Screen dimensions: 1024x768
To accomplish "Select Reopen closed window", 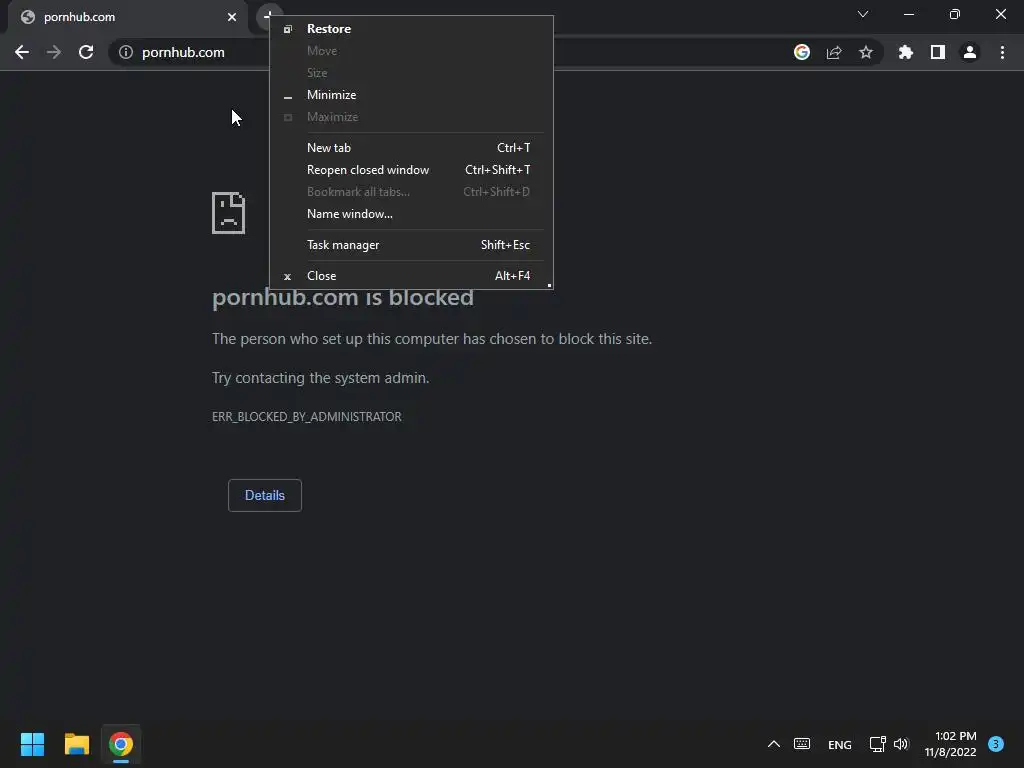I will click(411, 170).
